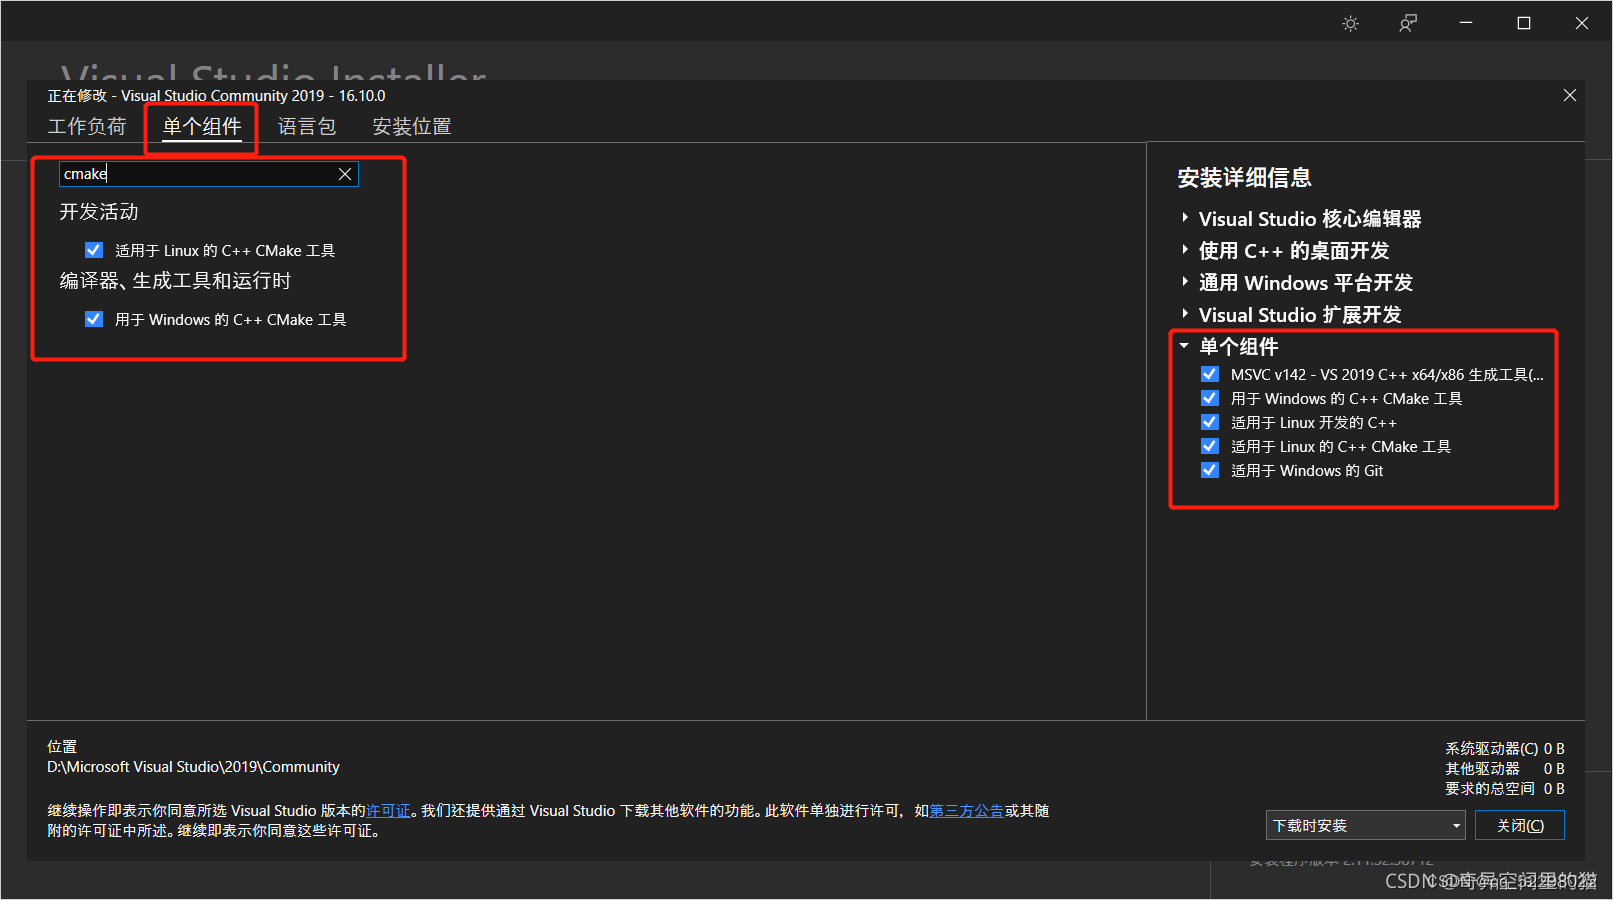Enable 适用于 Linux 的 C++ CMake 工具 under 开发活动
This screenshot has width=1613, height=900.
pyautogui.click(x=93, y=249)
